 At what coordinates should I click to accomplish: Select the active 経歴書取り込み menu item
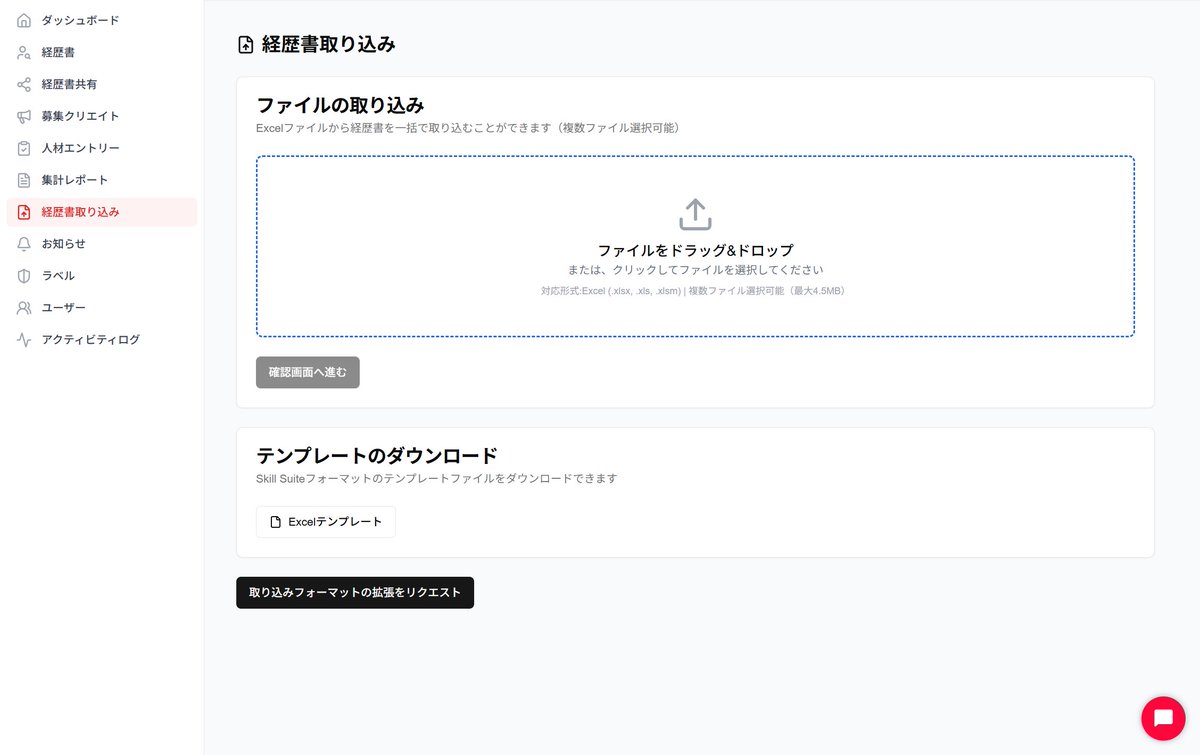[102, 212]
